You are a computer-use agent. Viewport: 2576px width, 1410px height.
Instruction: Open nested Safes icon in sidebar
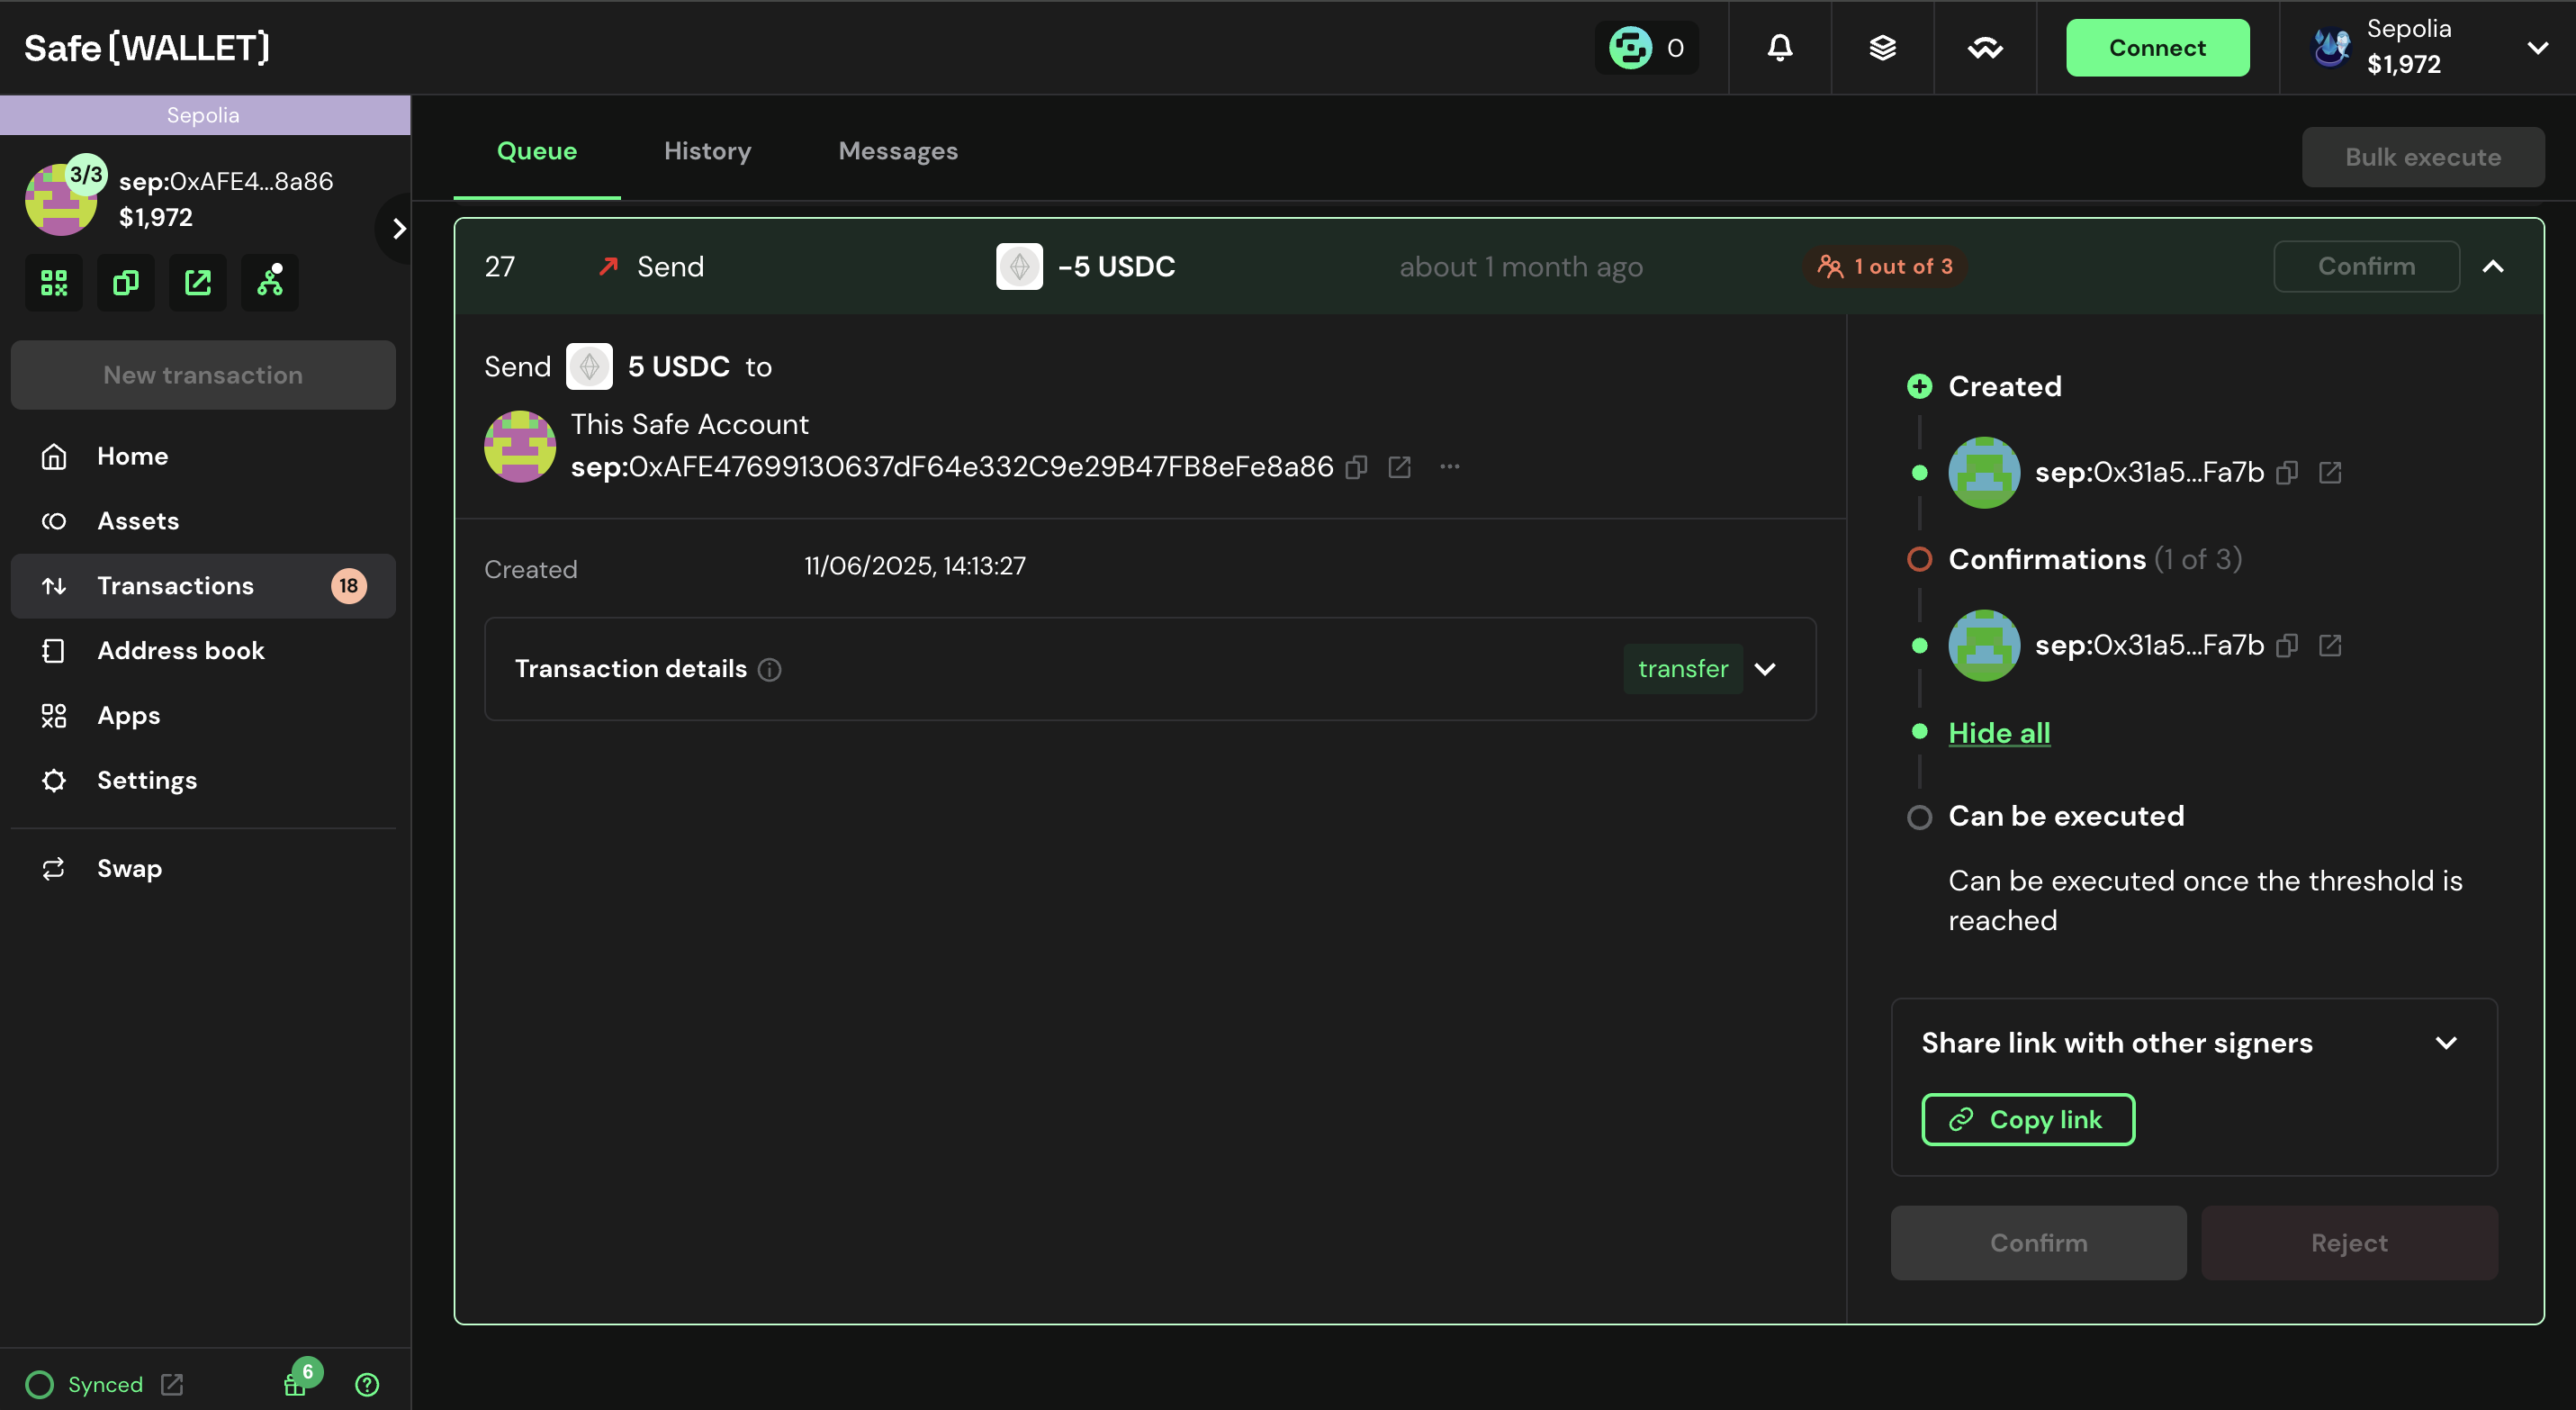(270, 283)
